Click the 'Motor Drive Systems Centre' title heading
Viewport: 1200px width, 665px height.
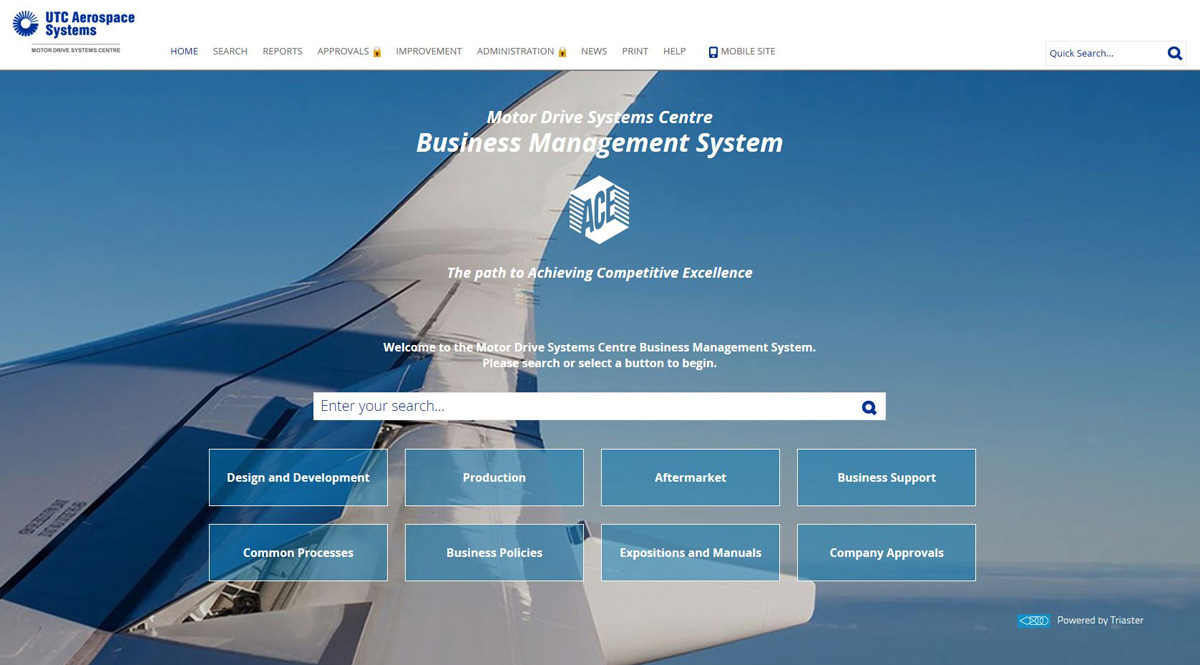[x=599, y=117]
